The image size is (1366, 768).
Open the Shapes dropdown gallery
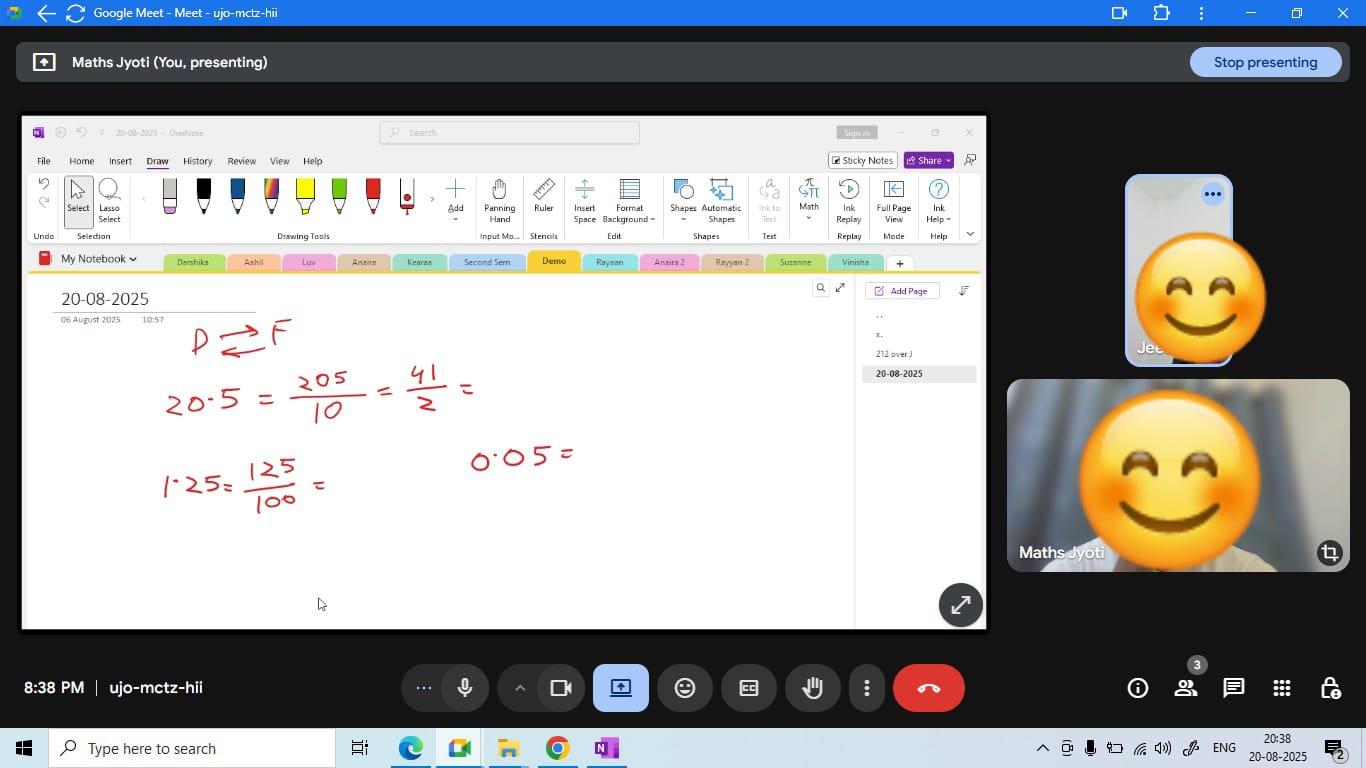683,201
